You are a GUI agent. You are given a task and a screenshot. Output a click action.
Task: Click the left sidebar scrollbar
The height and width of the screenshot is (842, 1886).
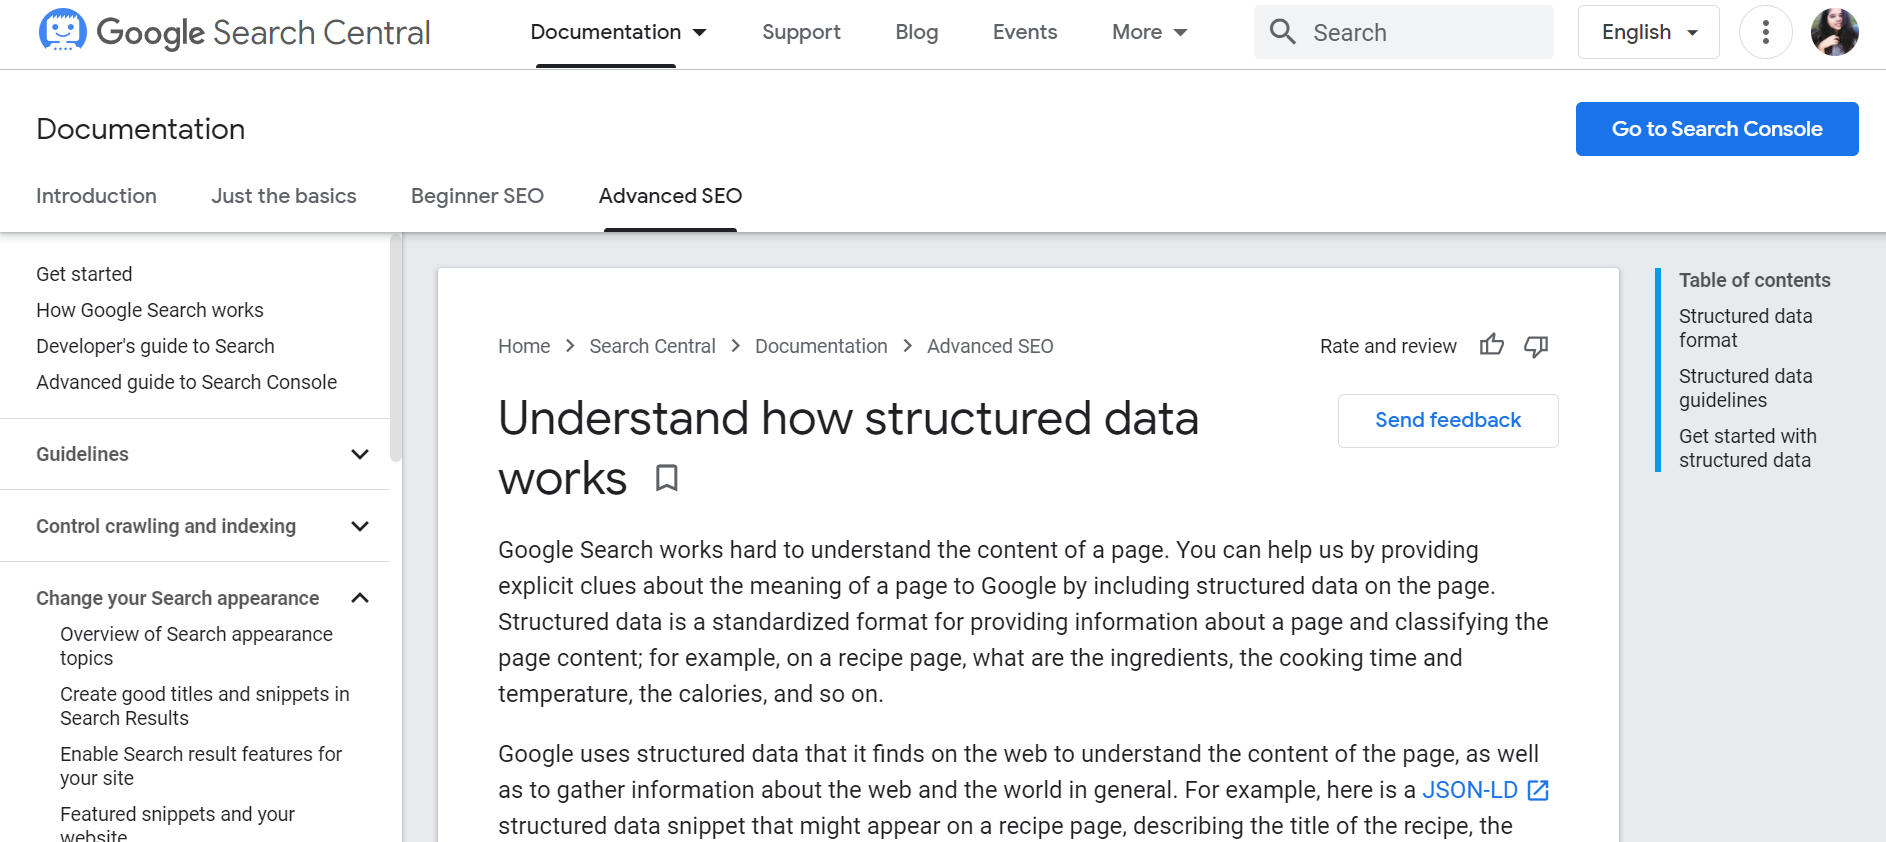[396, 348]
